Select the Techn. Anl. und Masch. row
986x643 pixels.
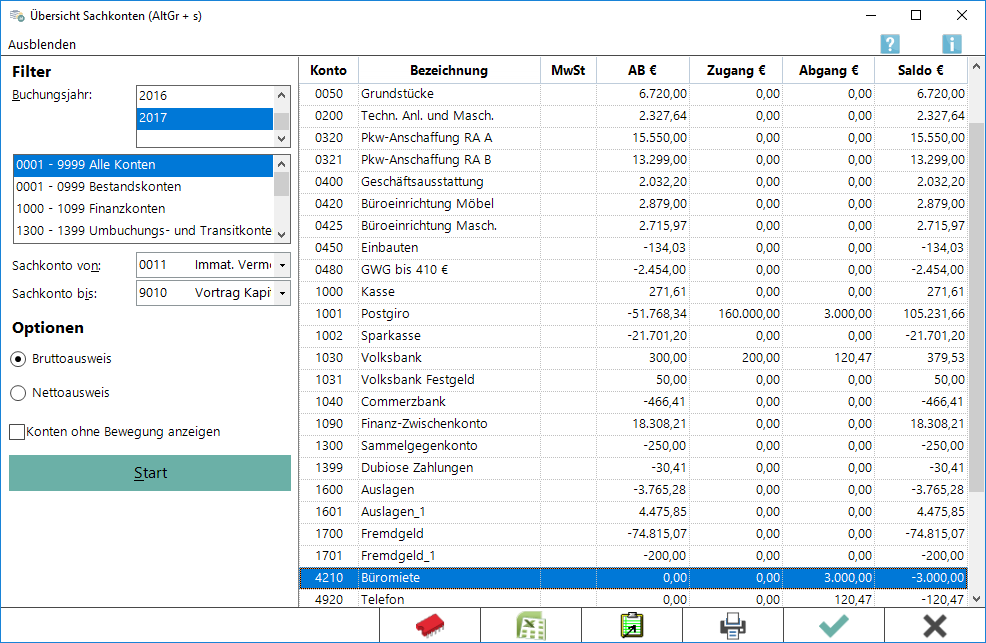[x=633, y=116]
